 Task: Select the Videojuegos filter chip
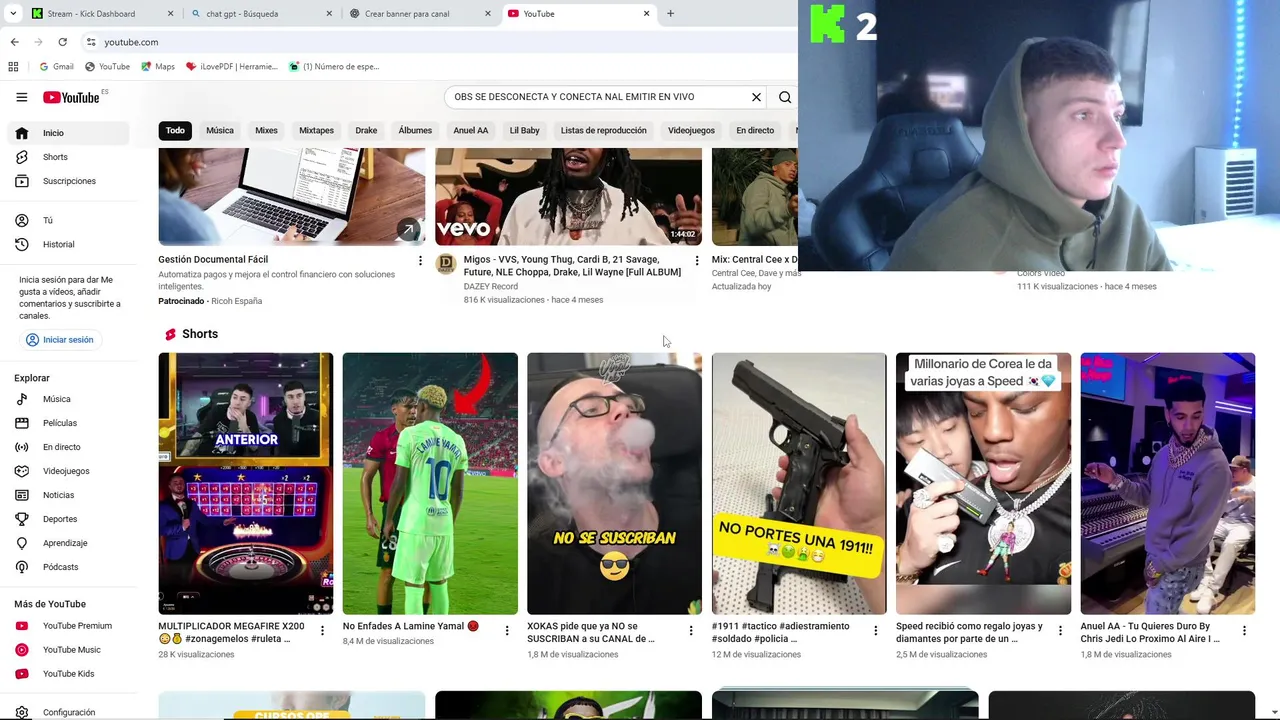click(x=691, y=131)
